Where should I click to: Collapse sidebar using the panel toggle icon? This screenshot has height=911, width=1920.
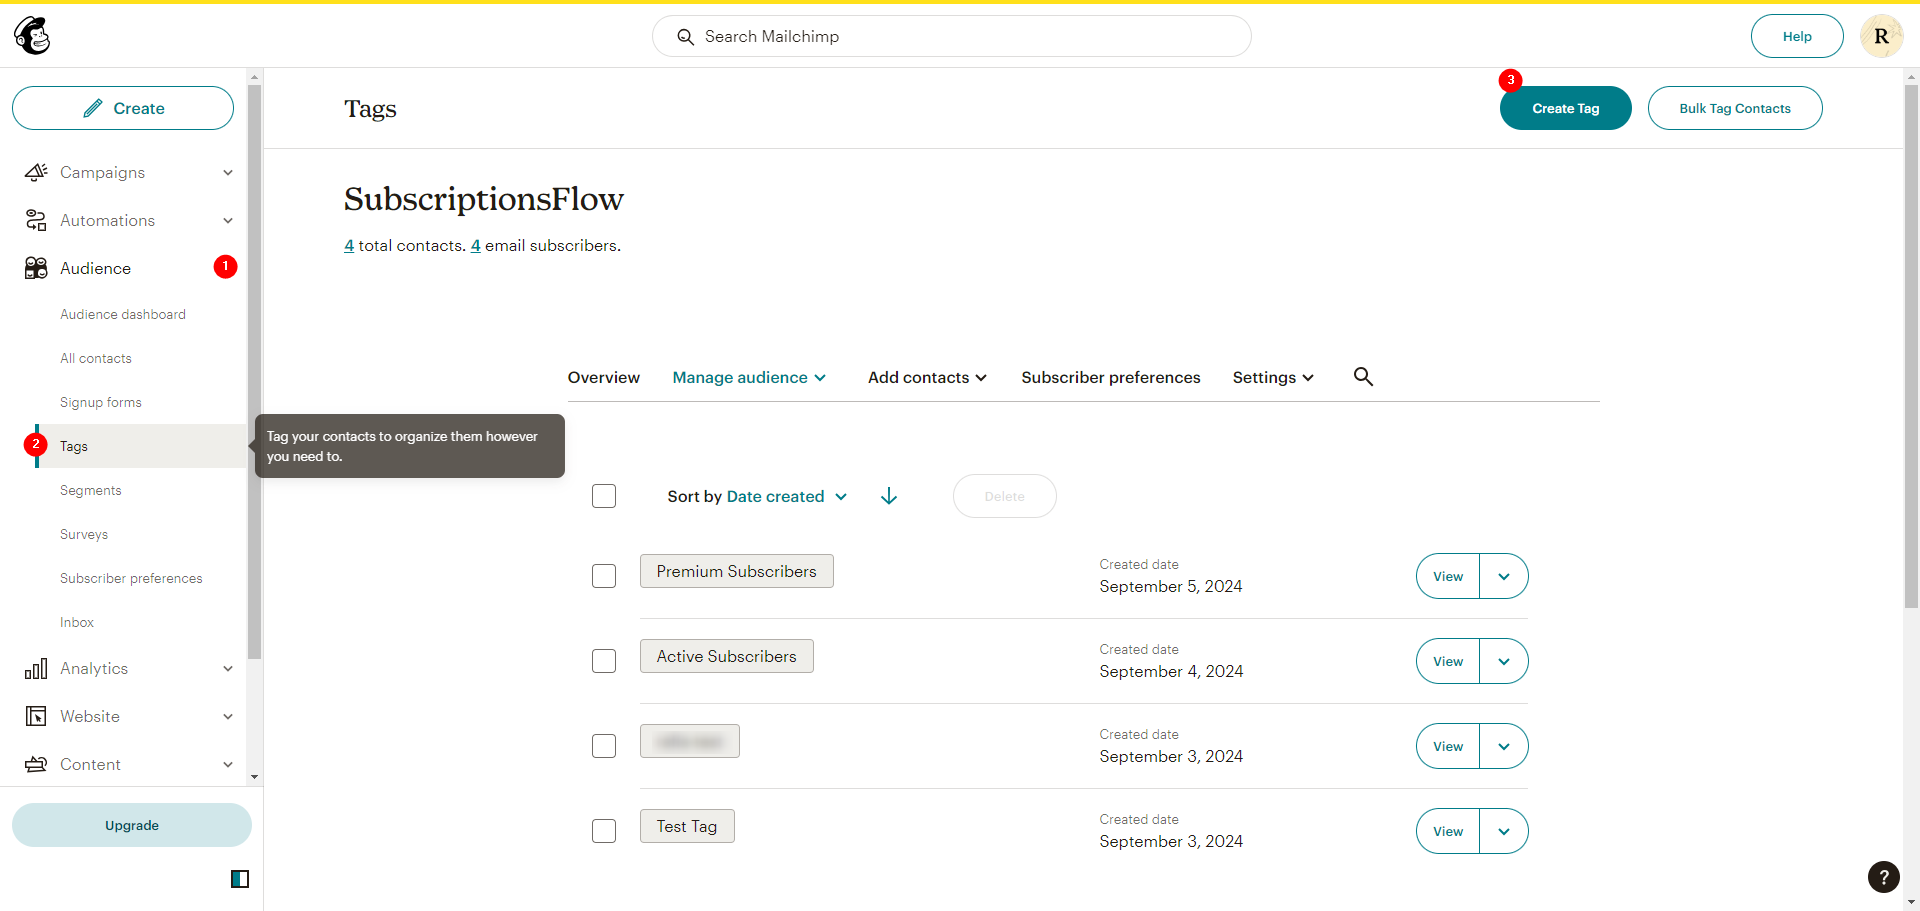[240, 879]
